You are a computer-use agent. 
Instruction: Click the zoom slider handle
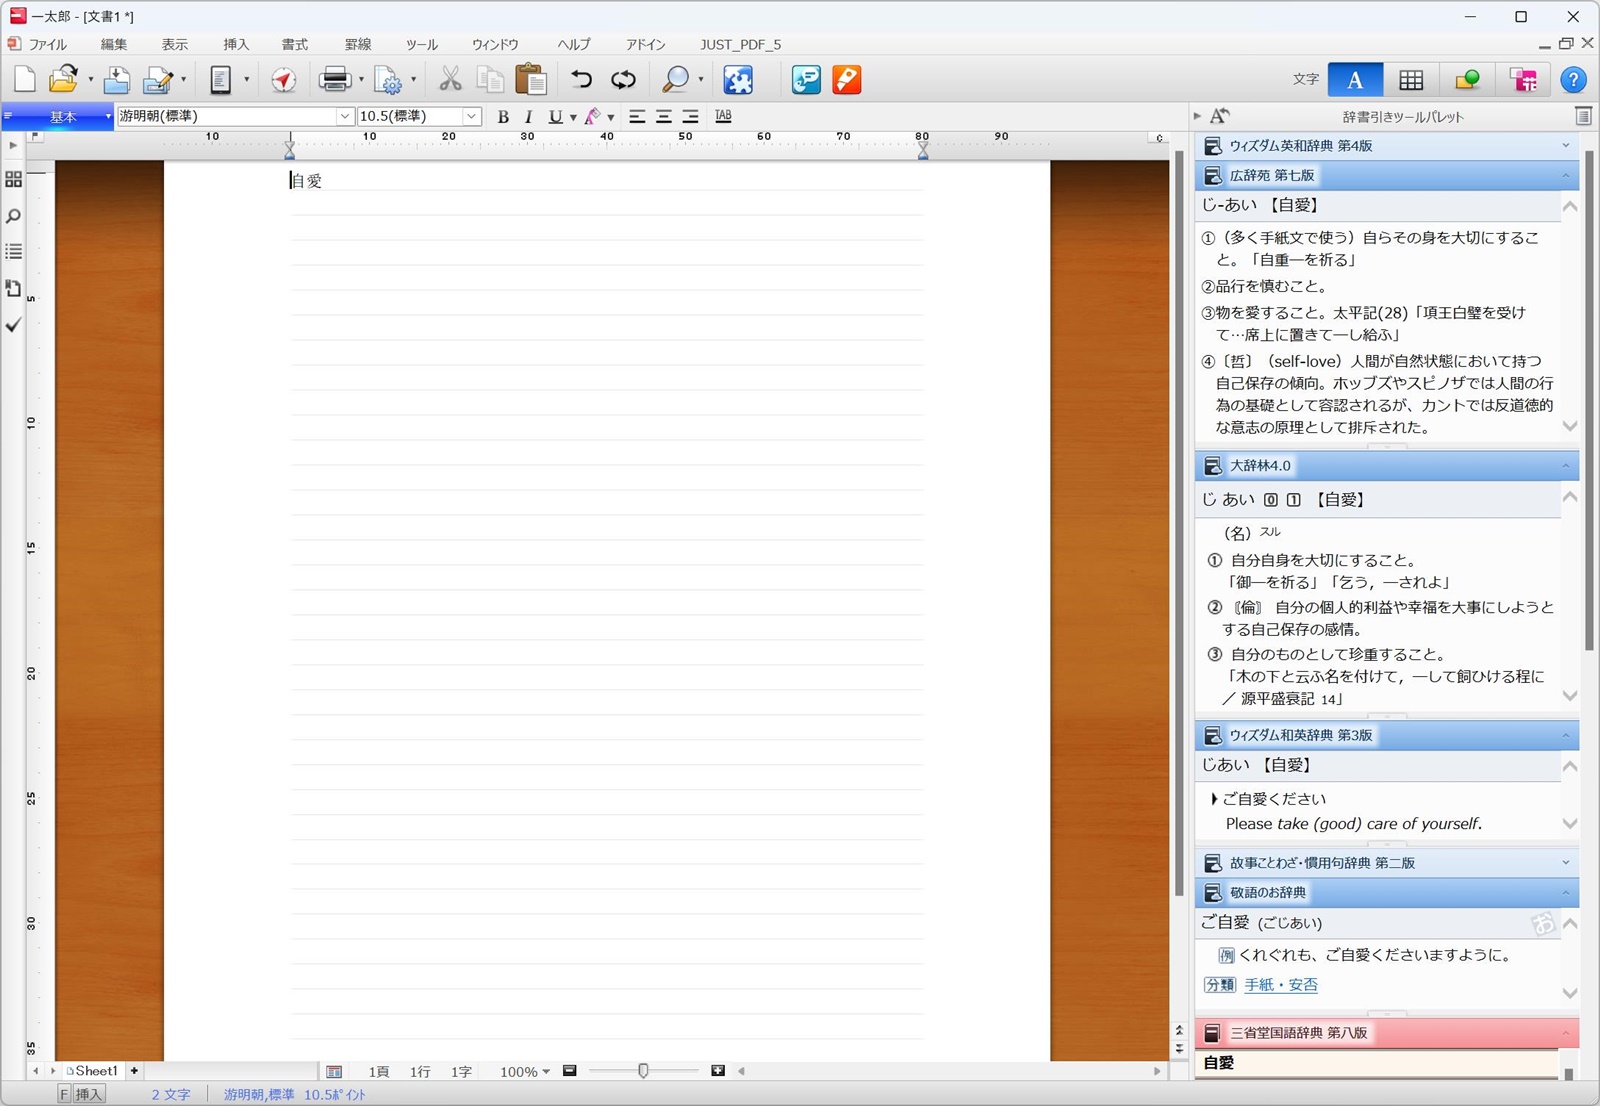click(643, 1071)
